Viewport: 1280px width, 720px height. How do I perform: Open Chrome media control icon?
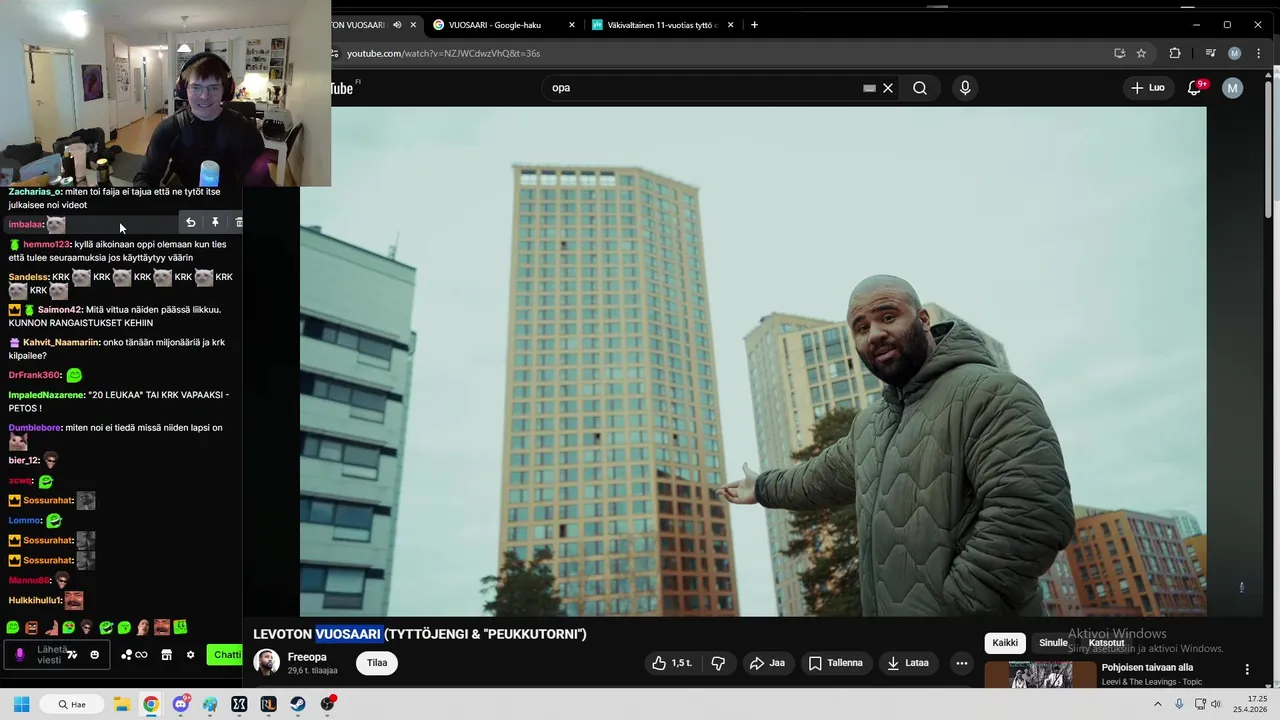[x=1210, y=53]
